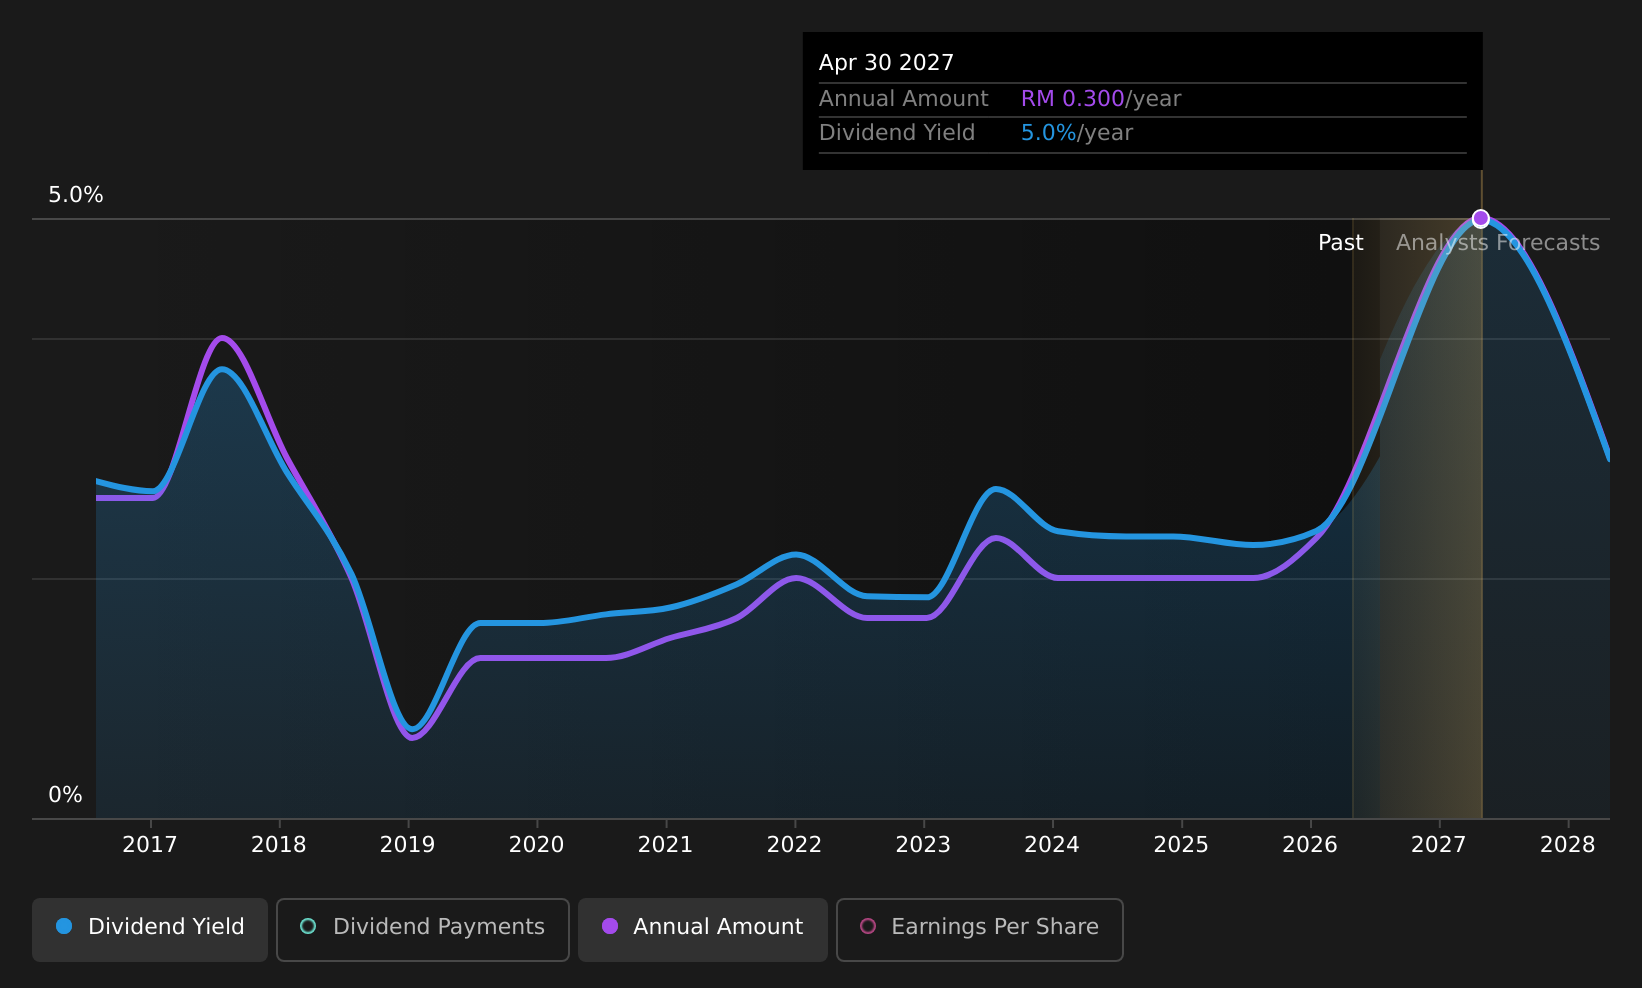Toggle the Dividend Yield series
This screenshot has height=988, width=1642.
150,929
